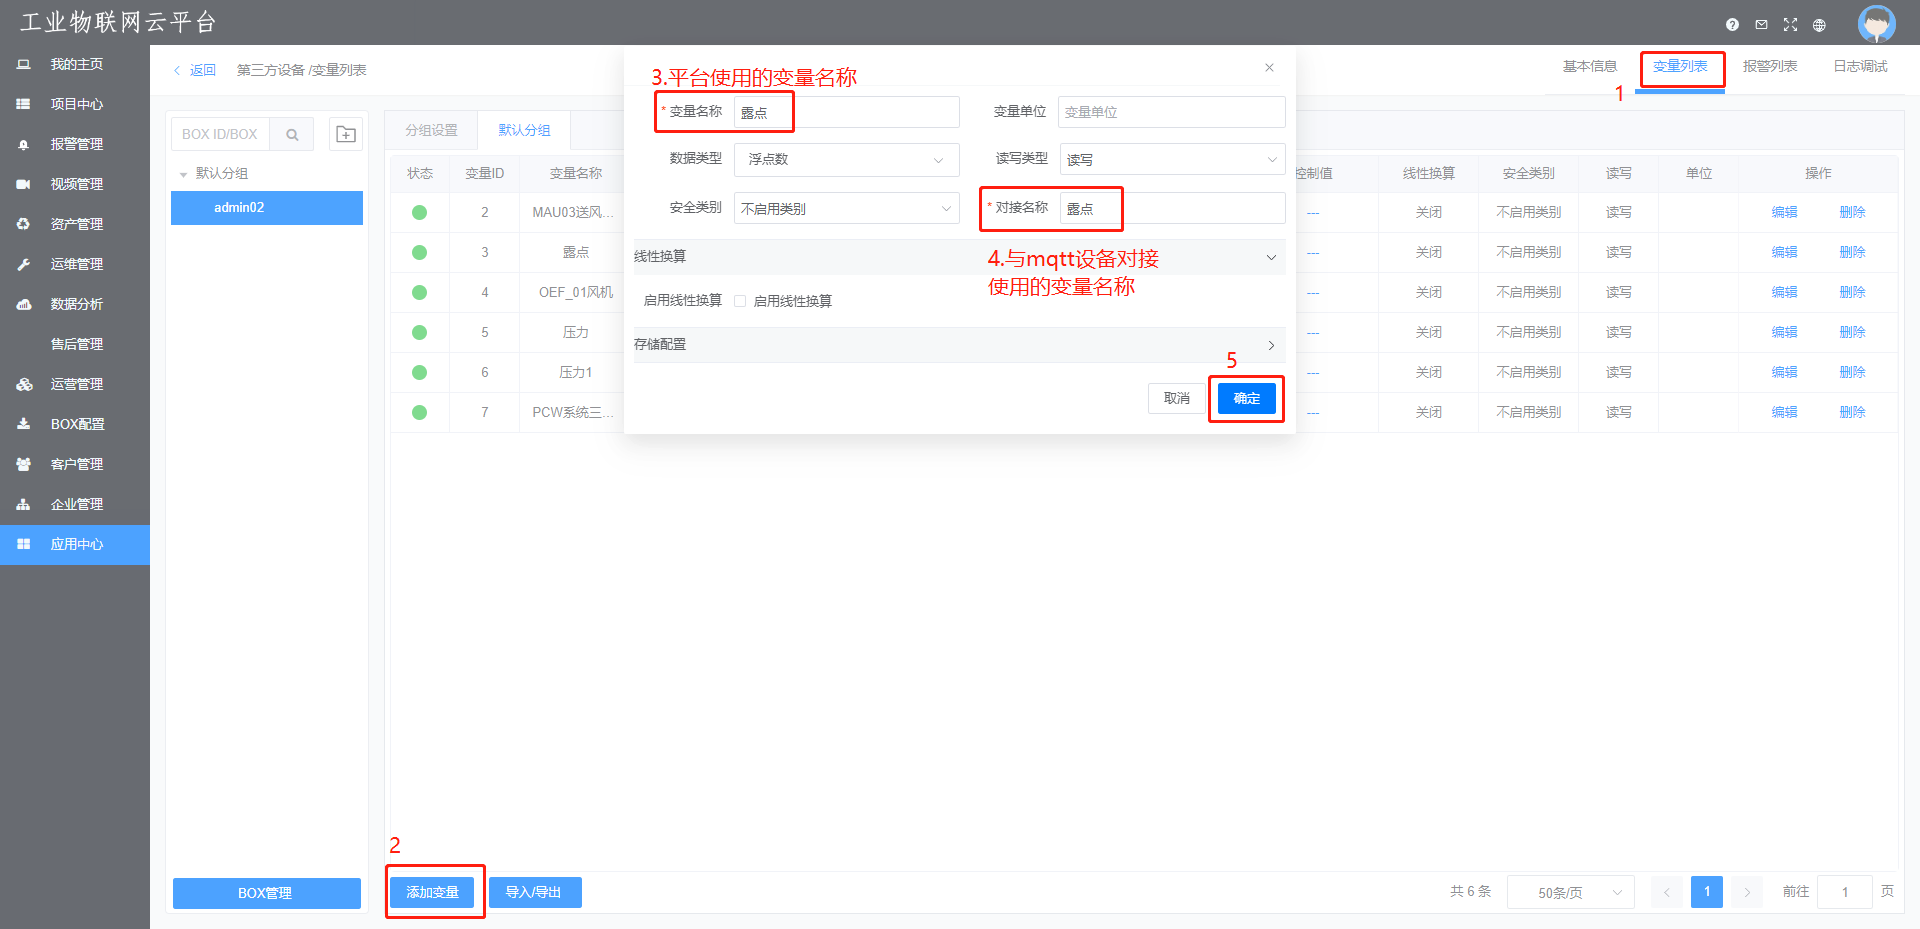Click the 添加变量 button
Viewport: 1920px width, 929px height.
432,892
